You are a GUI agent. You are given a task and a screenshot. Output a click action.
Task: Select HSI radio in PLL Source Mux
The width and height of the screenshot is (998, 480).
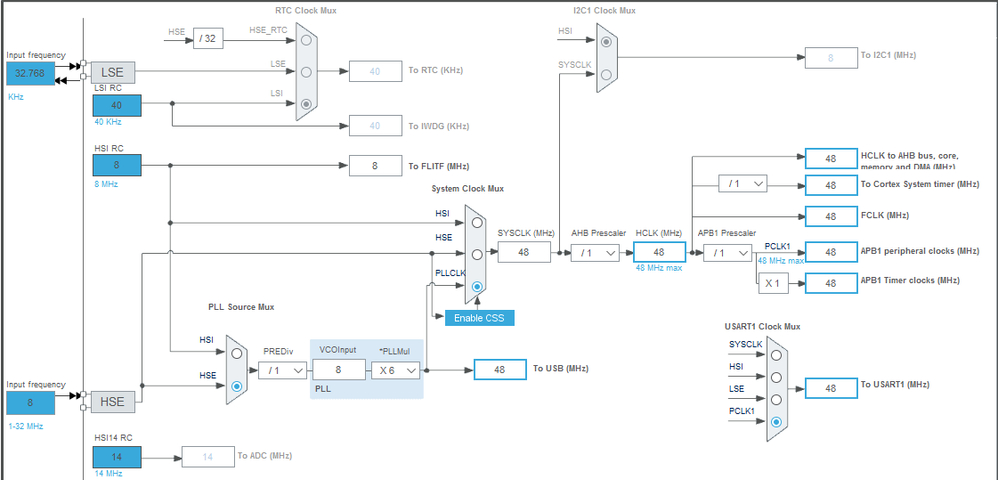[237, 353]
